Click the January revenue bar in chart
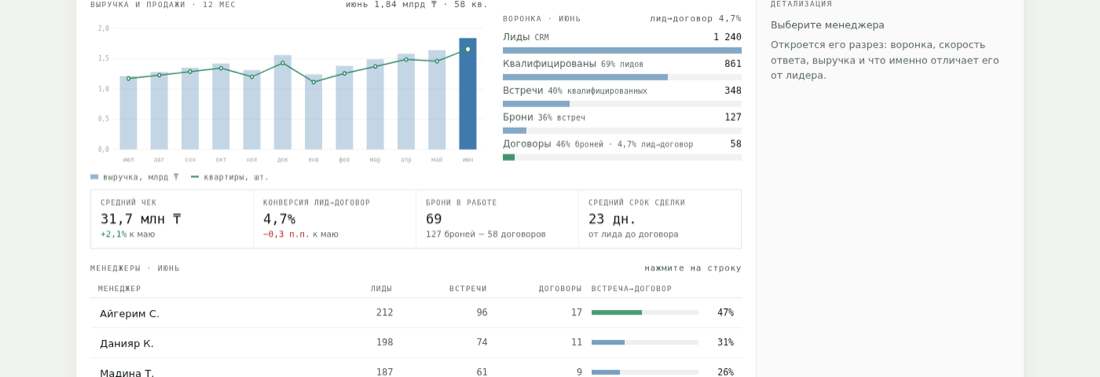The width and height of the screenshot is (1100, 377). click(x=314, y=112)
